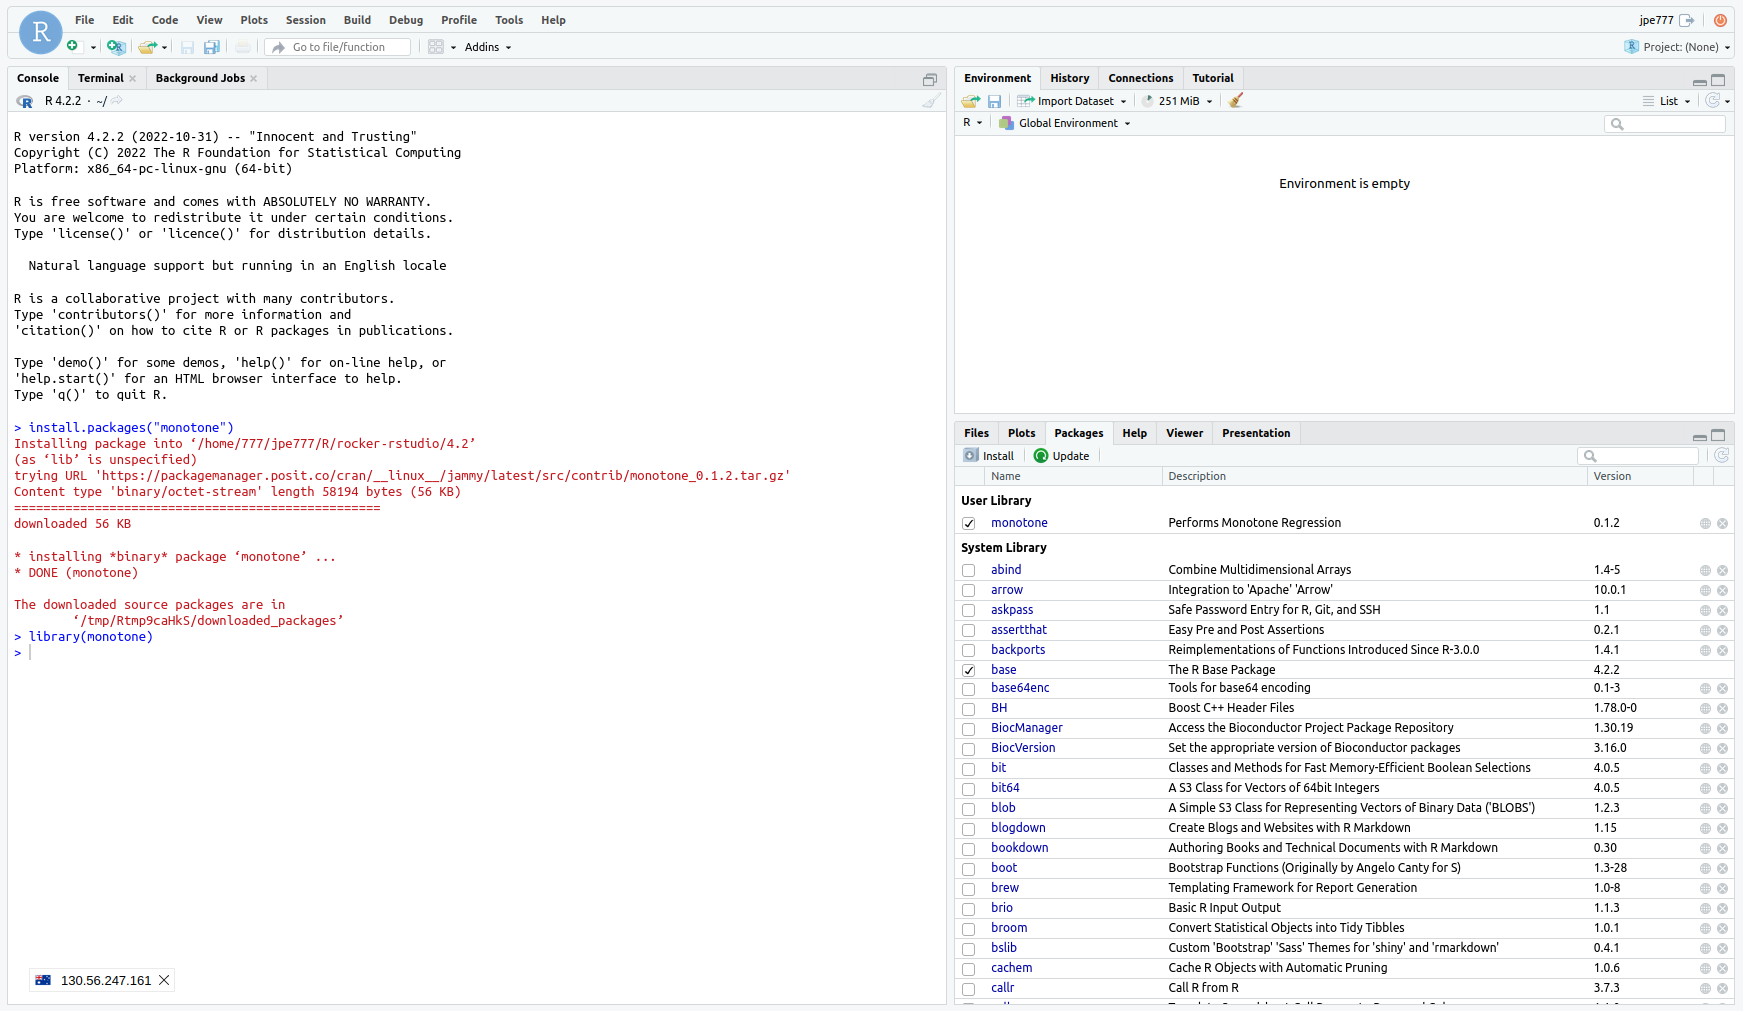Open the Global Environment dropdown

click(1065, 123)
